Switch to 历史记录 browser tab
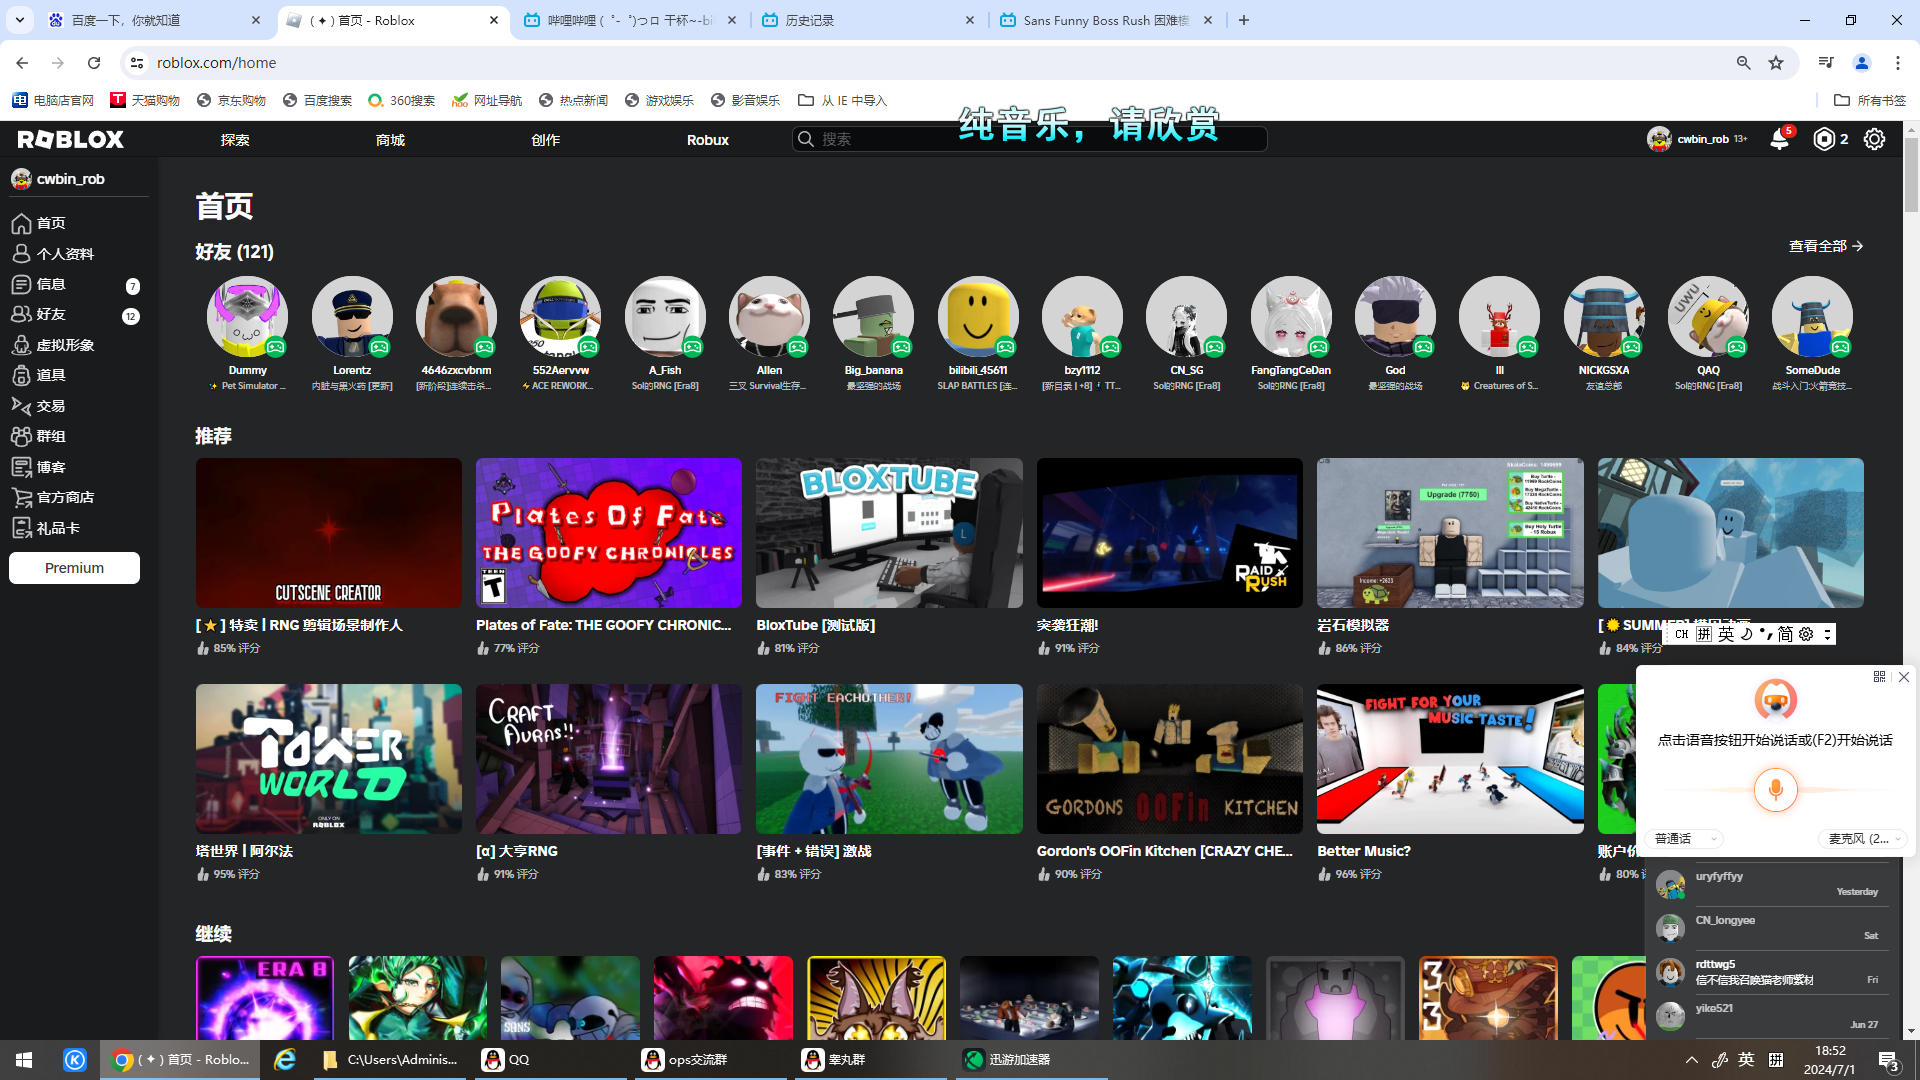The height and width of the screenshot is (1080, 1920). point(868,20)
